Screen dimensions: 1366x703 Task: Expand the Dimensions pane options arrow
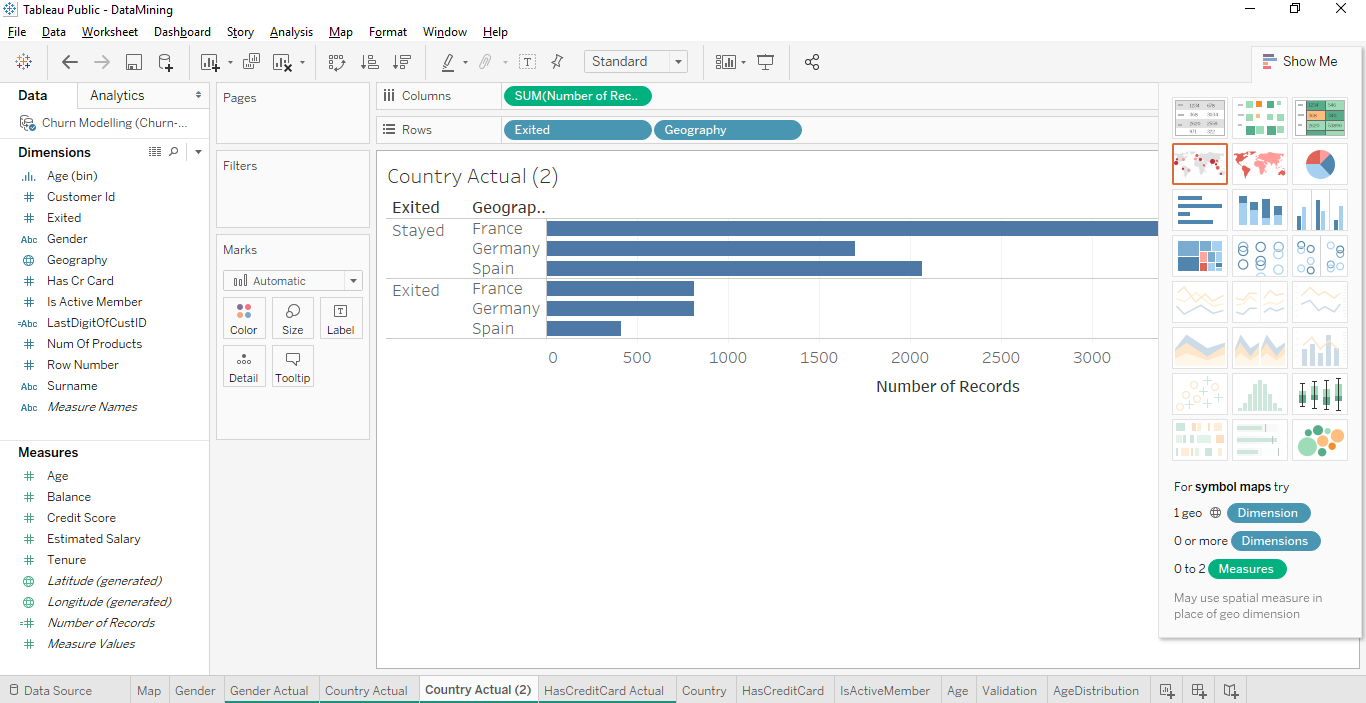click(x=198, y=152)
